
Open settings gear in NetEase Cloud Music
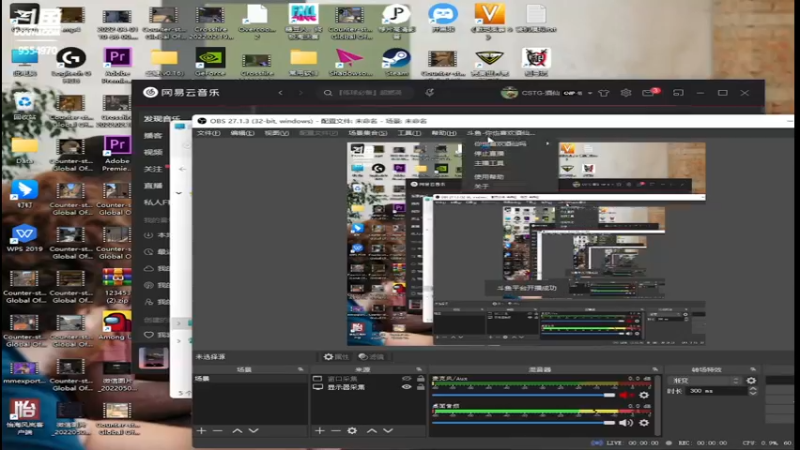pos(626,93)
